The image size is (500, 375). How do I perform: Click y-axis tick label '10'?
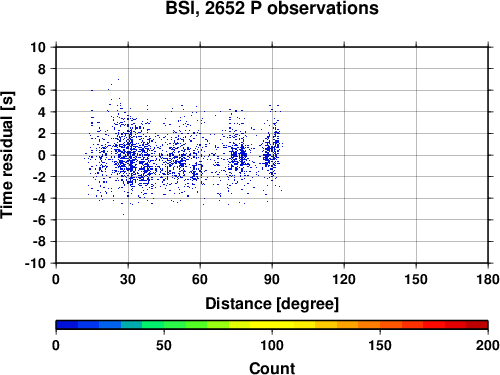click(x=38, y=47)
